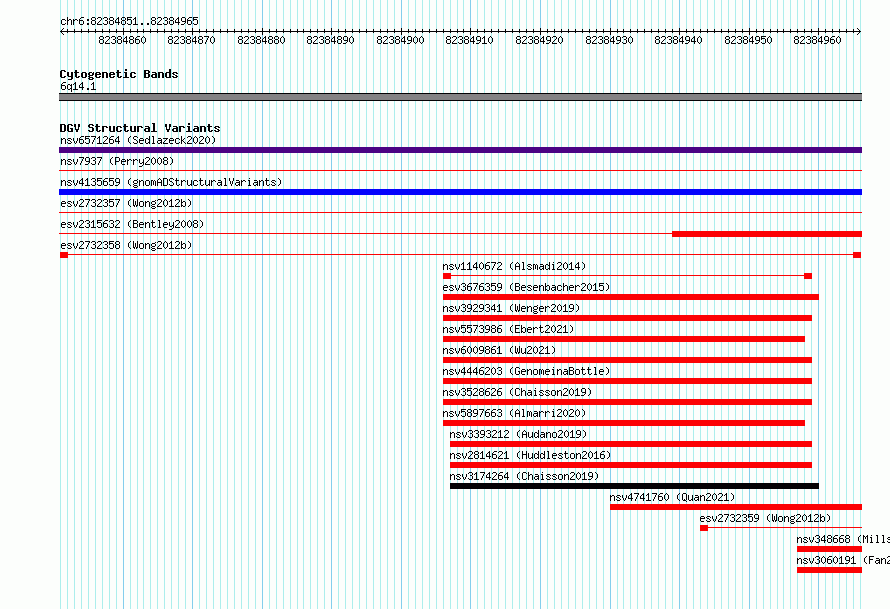Image resolution: width=890 pixels, height=609 pixels.
Task: Click the right end block of esv2732358
Action: tap(857, 255)
